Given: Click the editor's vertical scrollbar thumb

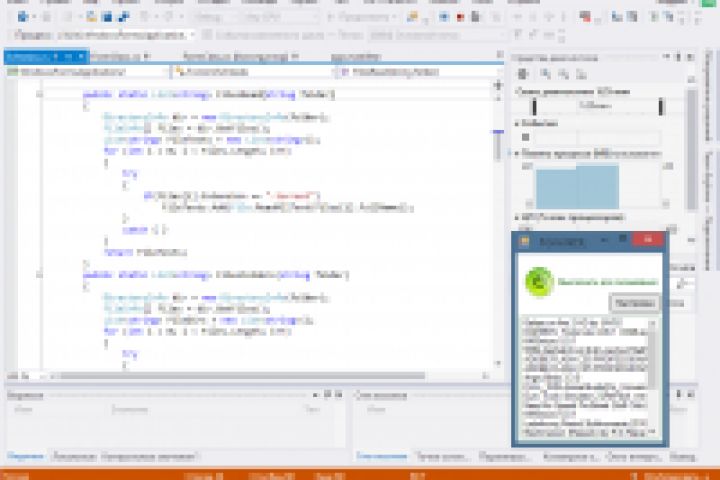Looking at the screenshot, I should coord(498,146).
